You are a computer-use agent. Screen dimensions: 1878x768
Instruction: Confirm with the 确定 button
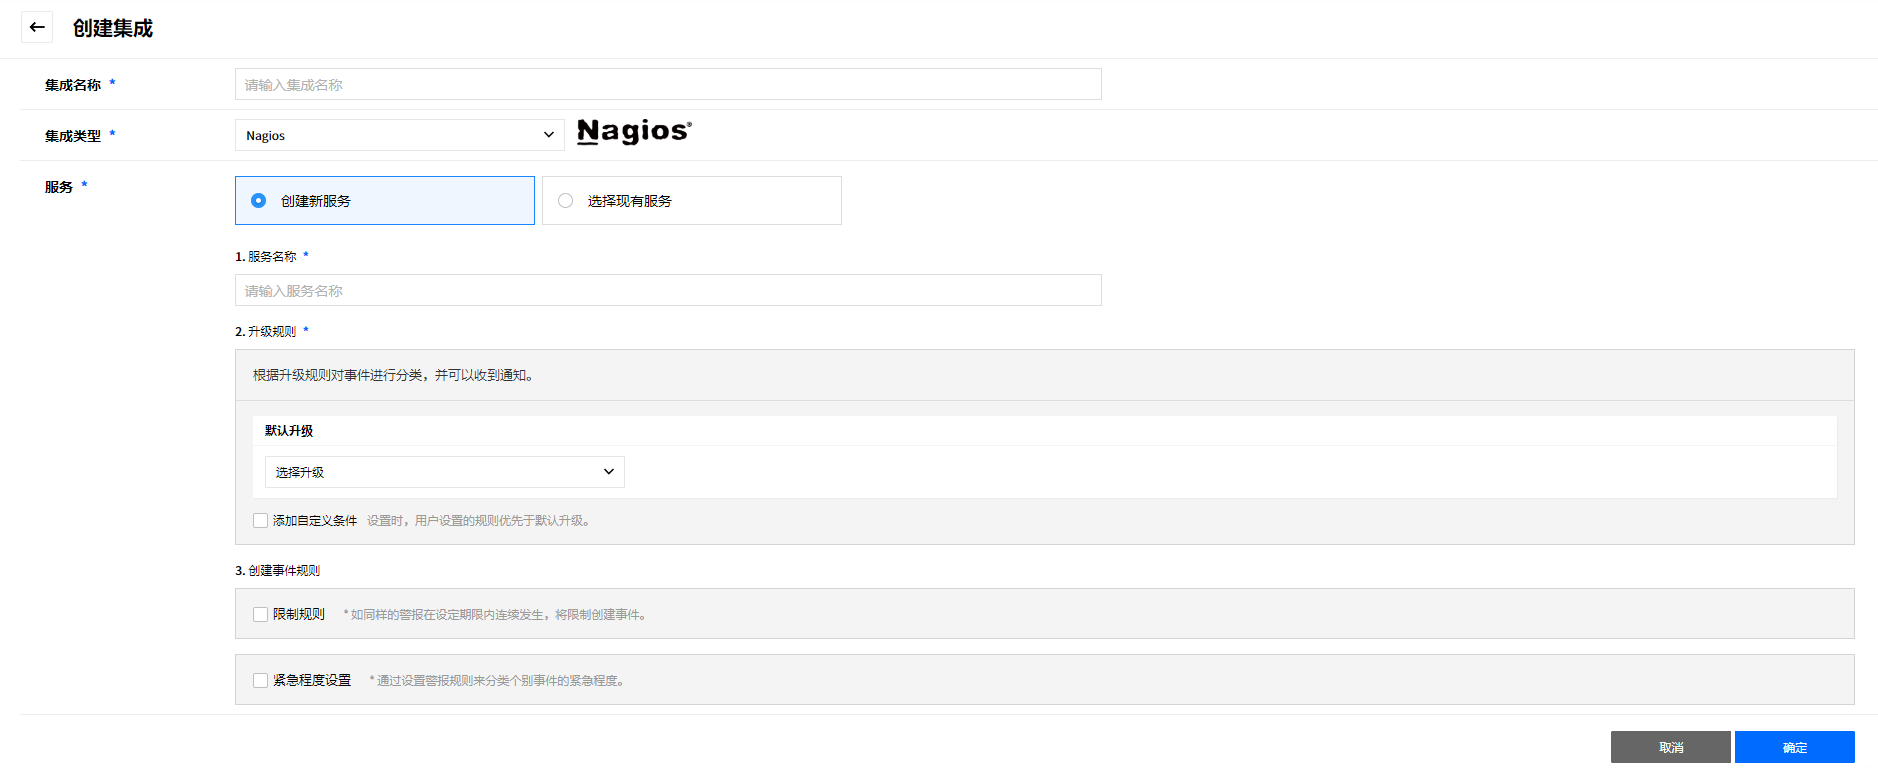(1794, 747)
